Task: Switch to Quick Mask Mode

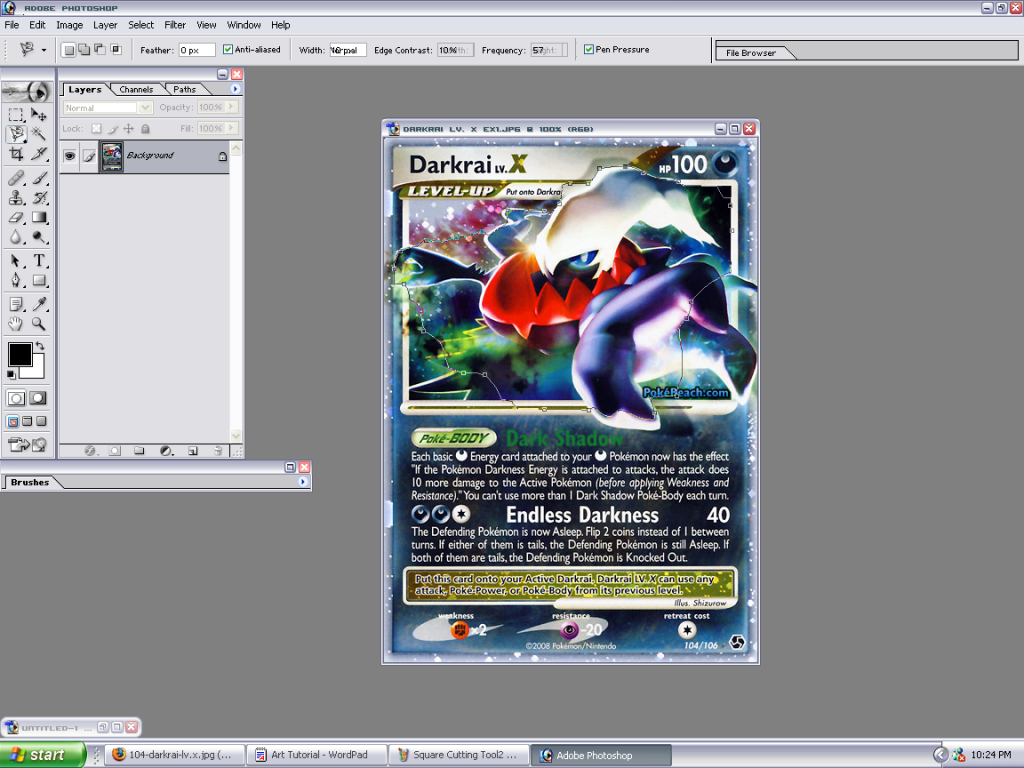Action: [39, 398]
